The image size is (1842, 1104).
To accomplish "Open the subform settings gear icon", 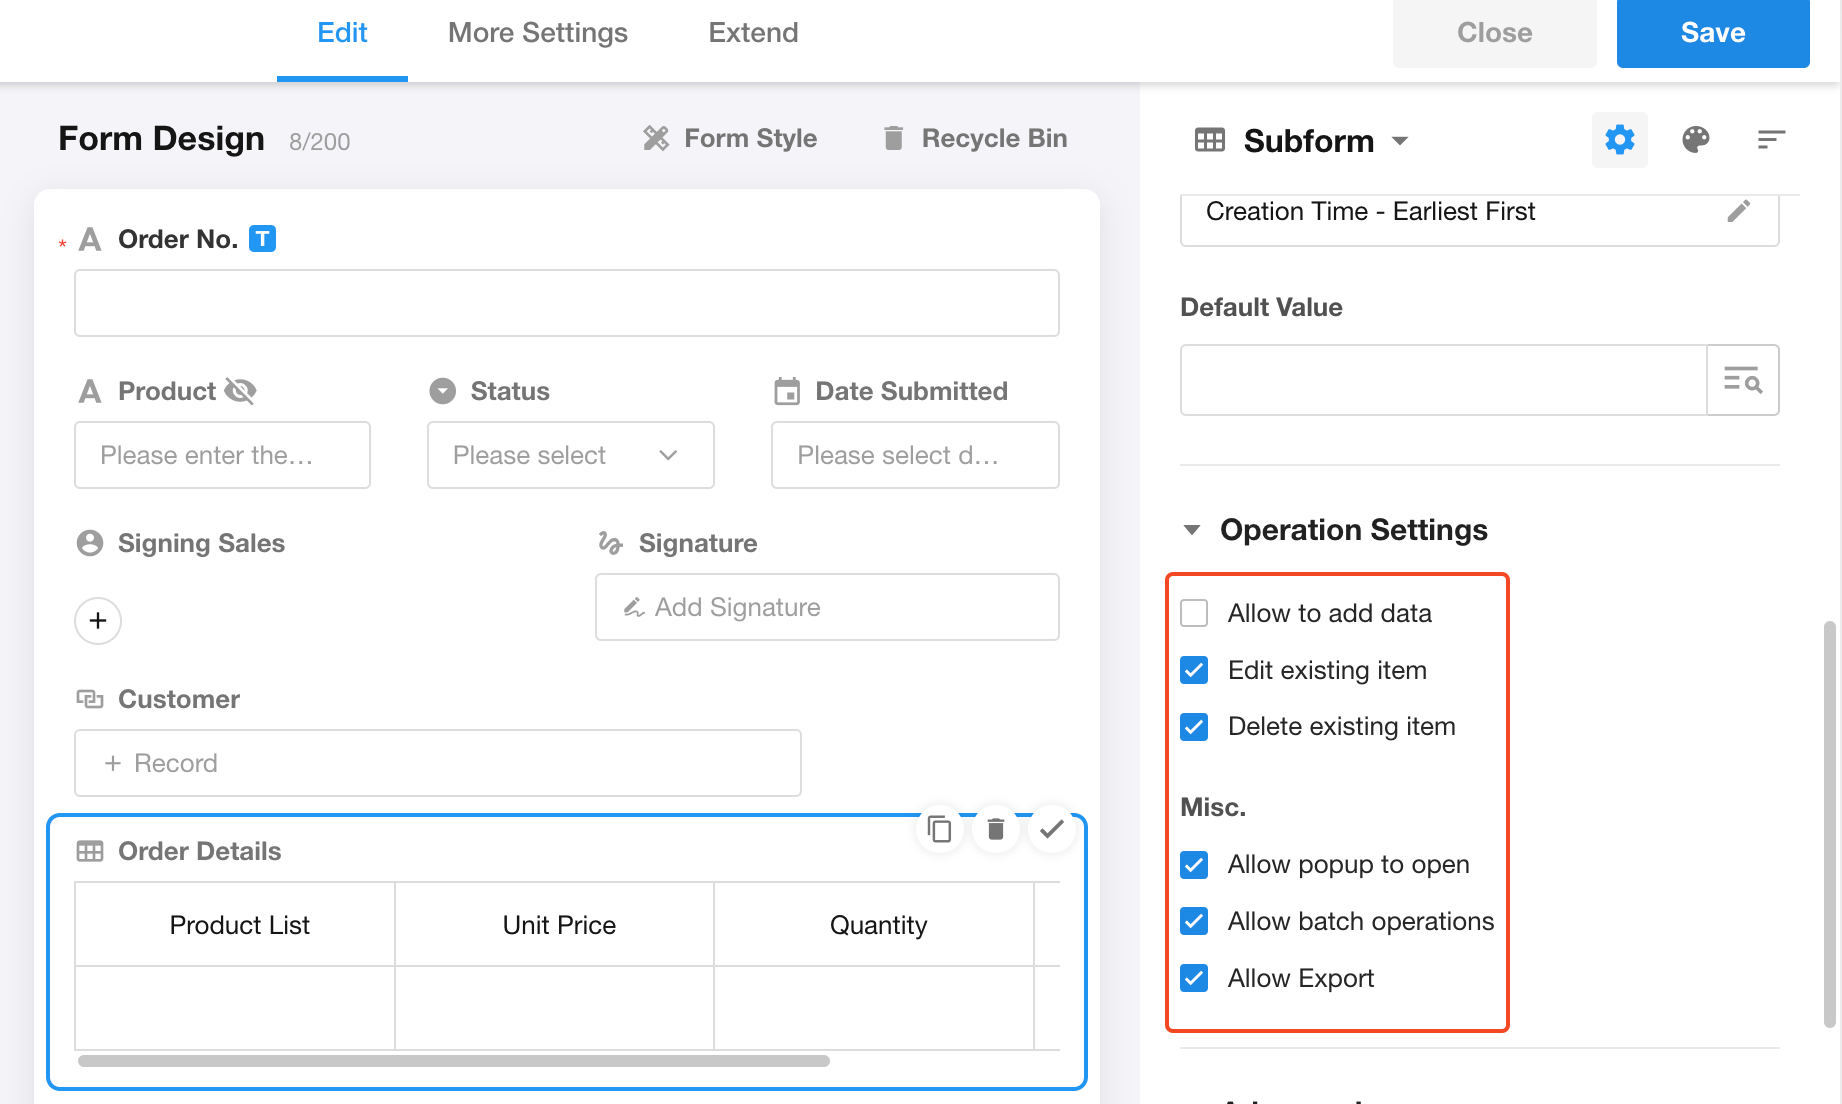I will pyautogui.click(x=1619, y=140).
